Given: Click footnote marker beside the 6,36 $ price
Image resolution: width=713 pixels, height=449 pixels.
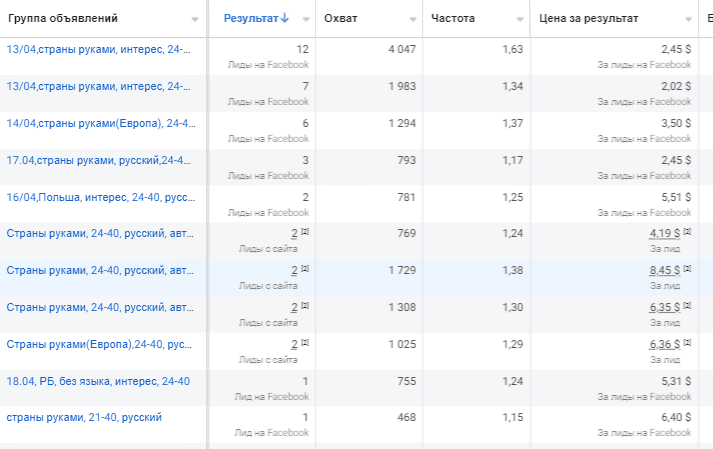Looking at the screenshot, I should point(687,342).
